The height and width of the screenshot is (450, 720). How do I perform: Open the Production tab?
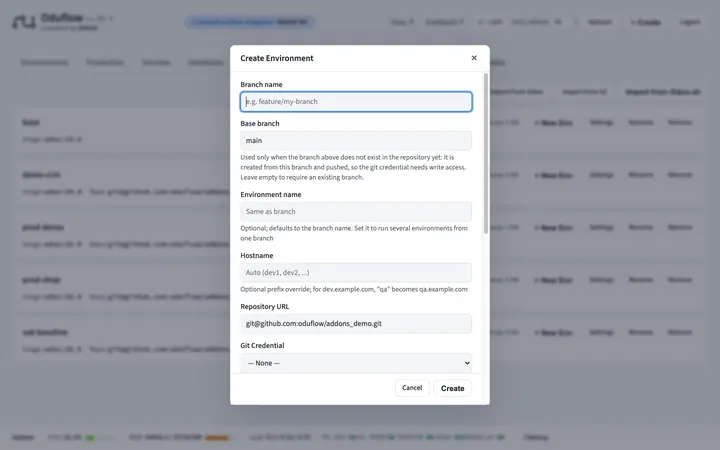click(105, 62)
